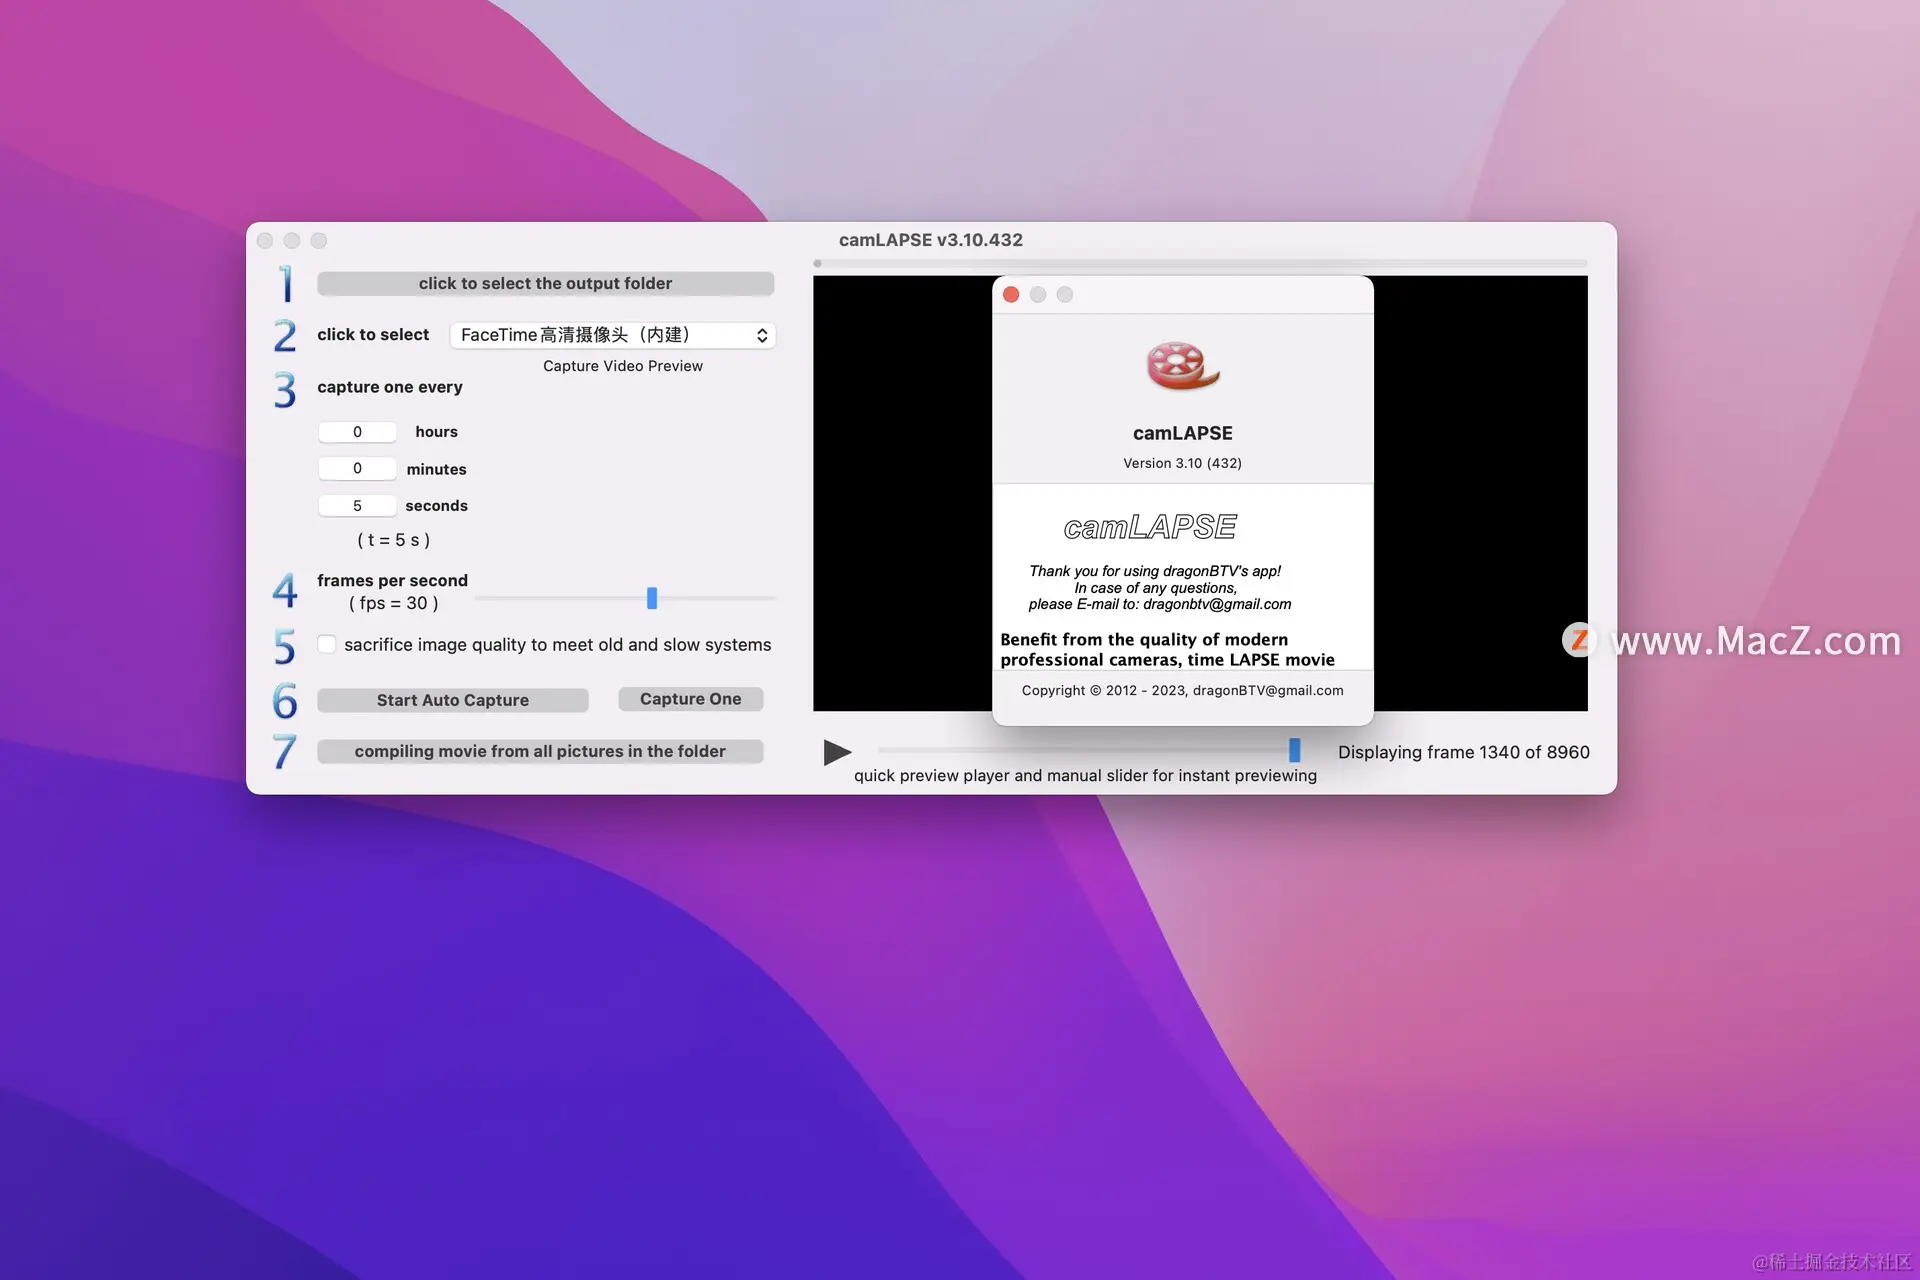Click the step 7 number icon
Viewport: 1920px width, 1280px height.
[x=285, y=751]
